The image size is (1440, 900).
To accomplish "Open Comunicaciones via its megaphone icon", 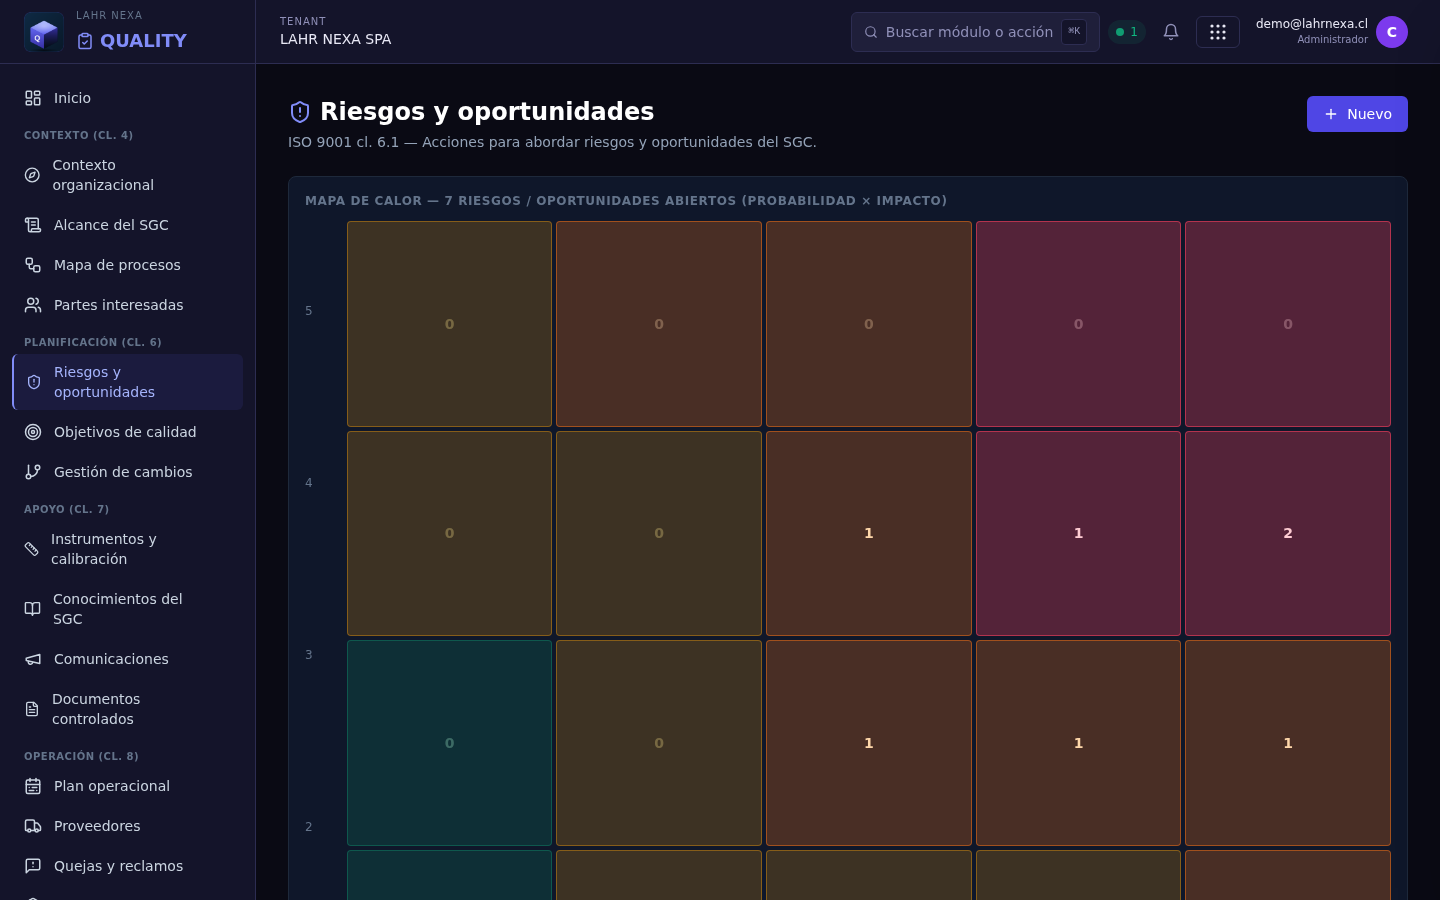I will click(x=33, y=659).
